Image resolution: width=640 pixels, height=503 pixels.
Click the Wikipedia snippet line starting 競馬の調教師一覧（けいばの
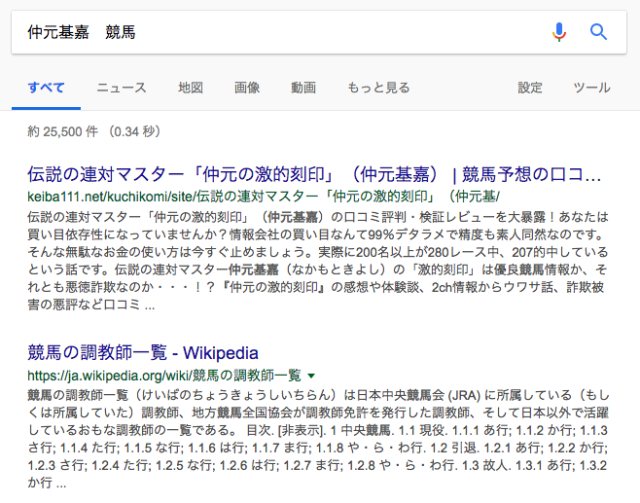click(x=318, y=395)
